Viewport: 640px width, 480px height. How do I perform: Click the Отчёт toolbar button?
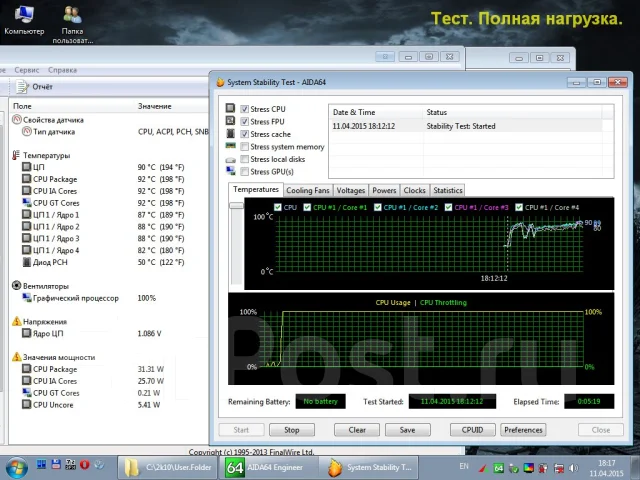click(34, 87)
